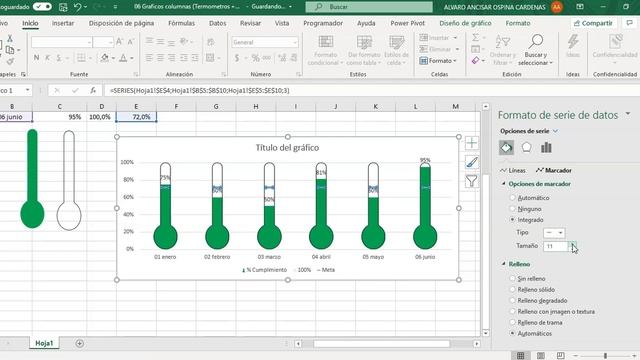640x360 pixels.
Task: Click the Undo arrow icon
Action: coord(78,7)
